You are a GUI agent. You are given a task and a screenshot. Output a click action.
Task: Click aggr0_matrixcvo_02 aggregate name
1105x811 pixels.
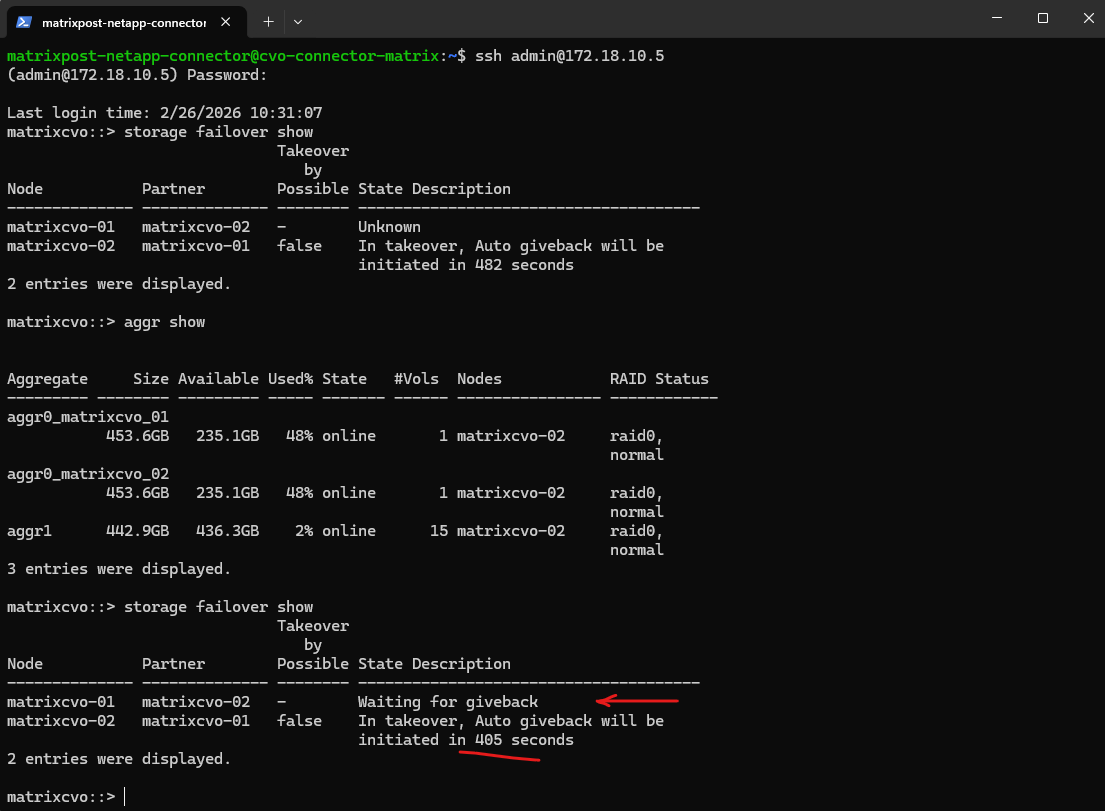tap(88, 474)
